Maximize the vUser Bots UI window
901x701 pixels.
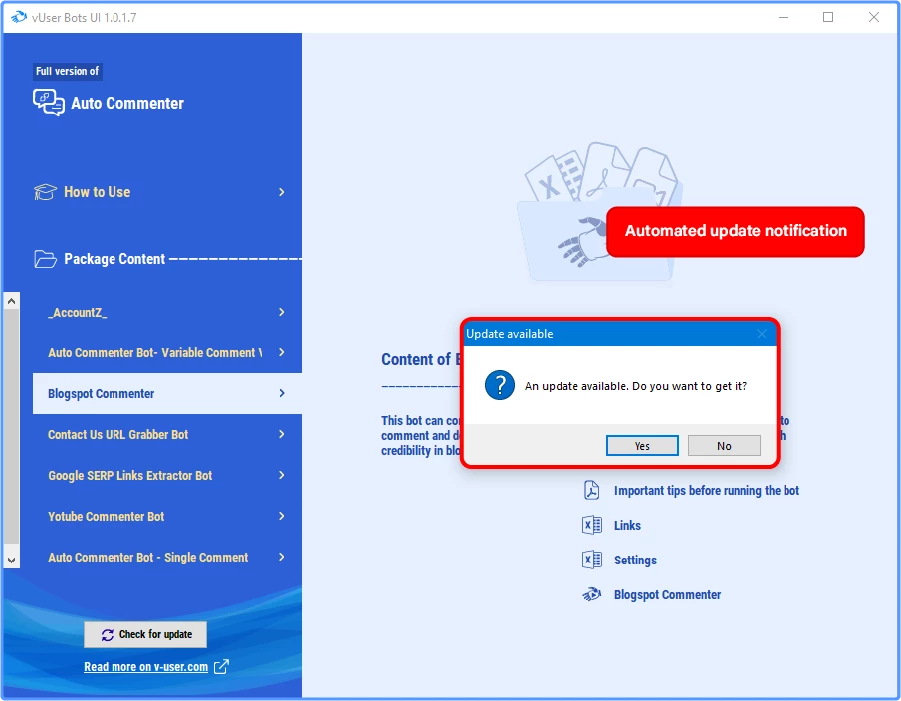click(828, 17)
